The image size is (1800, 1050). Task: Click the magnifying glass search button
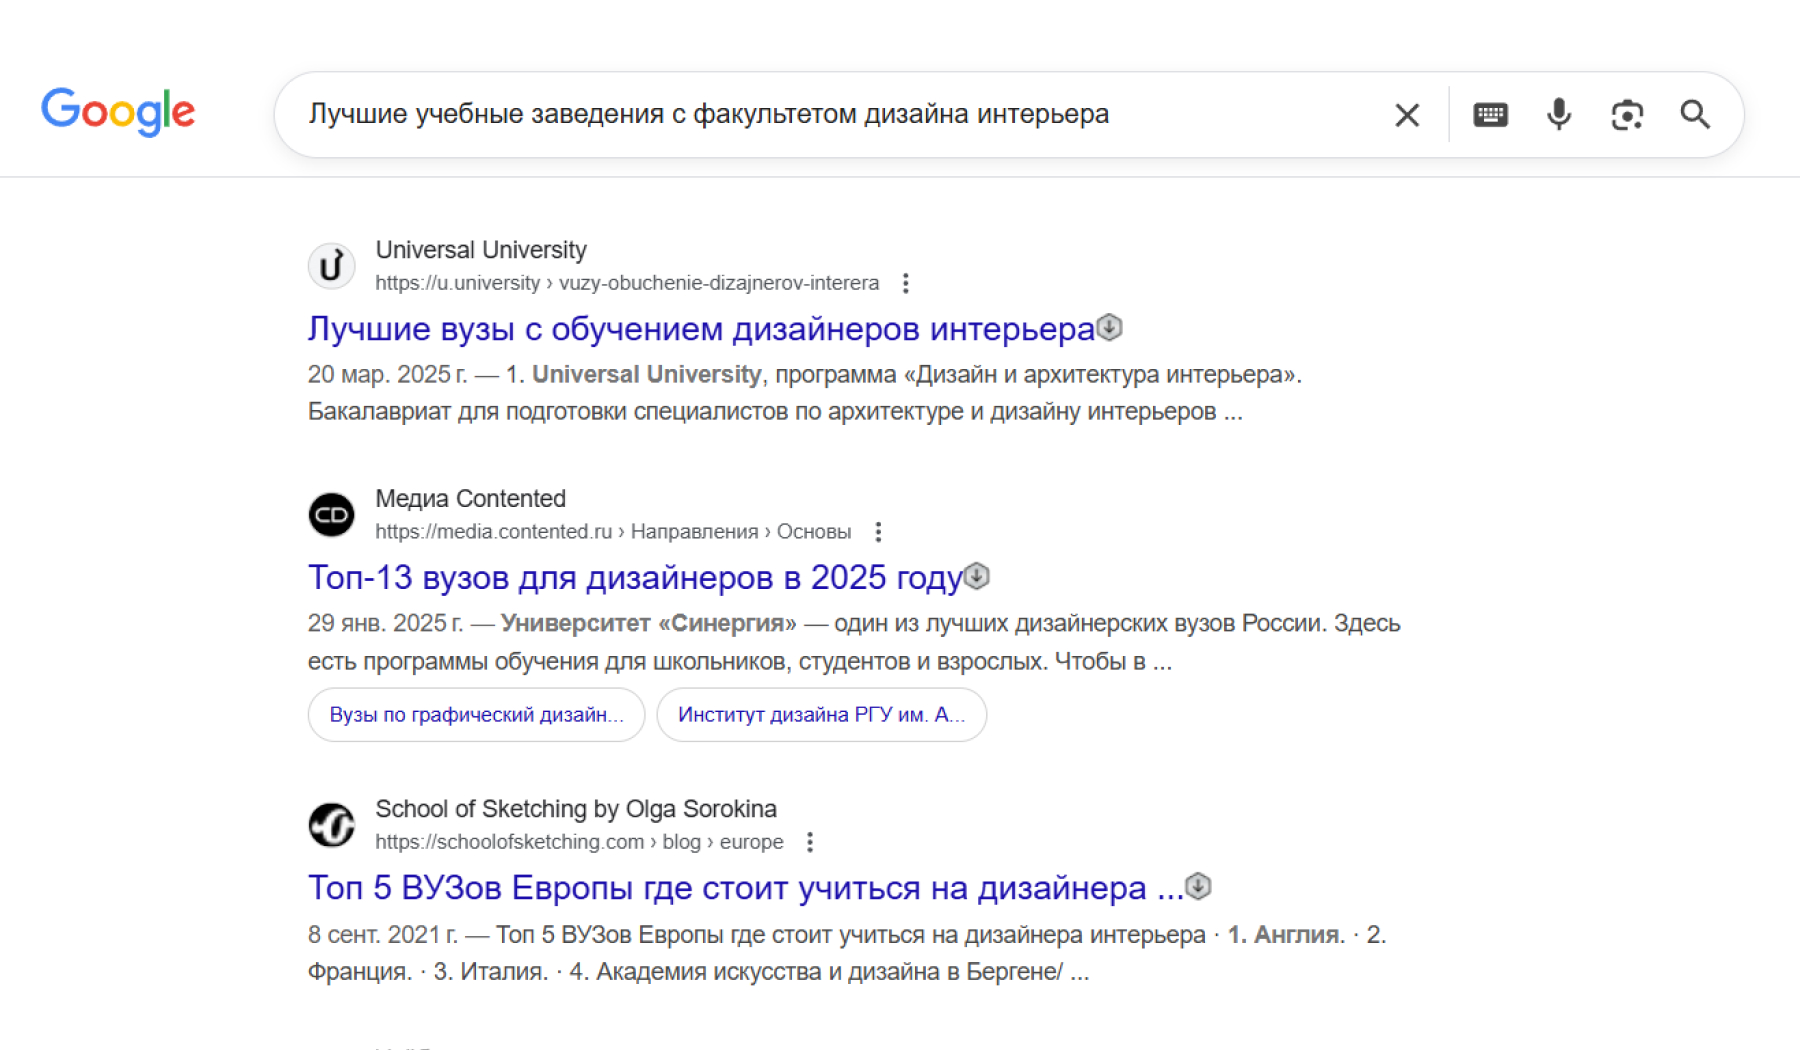pyautogui.click(x=1695, y=115)
